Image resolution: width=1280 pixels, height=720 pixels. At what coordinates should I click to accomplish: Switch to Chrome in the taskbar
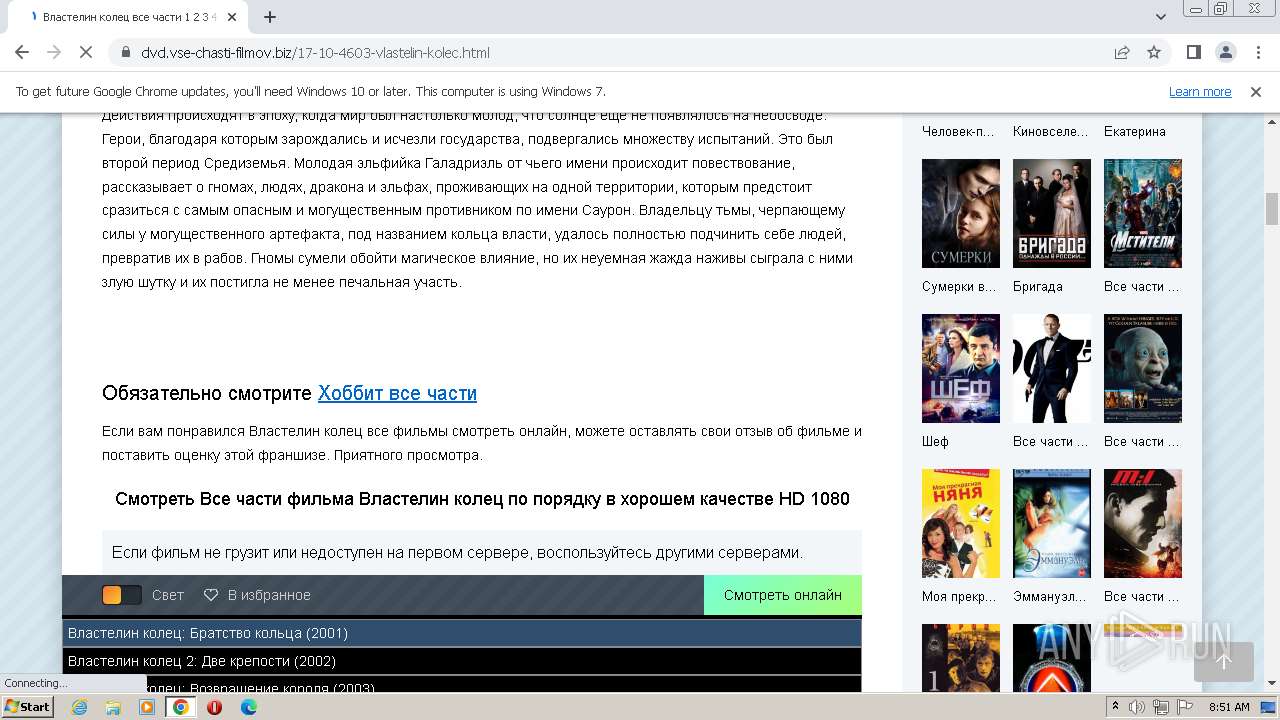(x=181, y=707)
